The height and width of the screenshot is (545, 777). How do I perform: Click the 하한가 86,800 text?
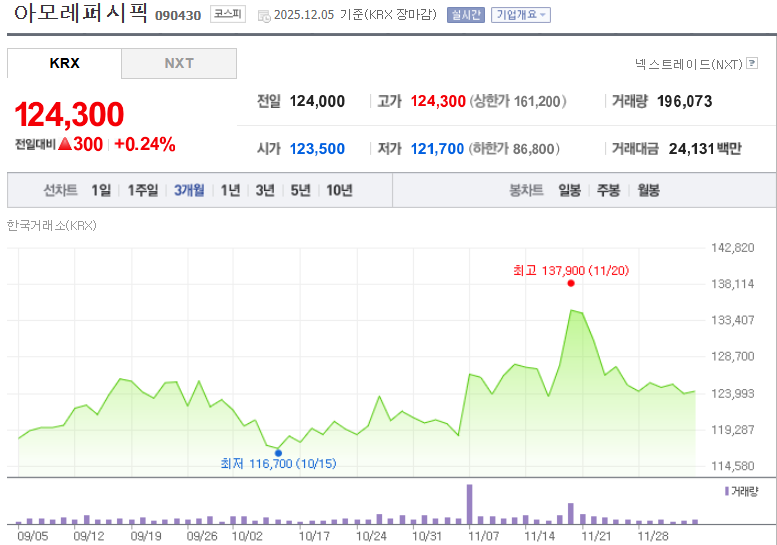pos(514,149)
